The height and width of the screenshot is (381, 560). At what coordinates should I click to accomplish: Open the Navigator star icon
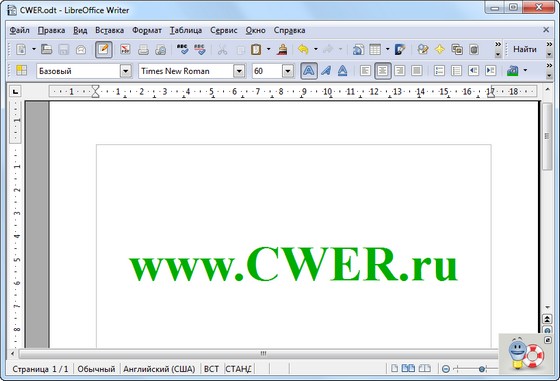tap(440, 49)
